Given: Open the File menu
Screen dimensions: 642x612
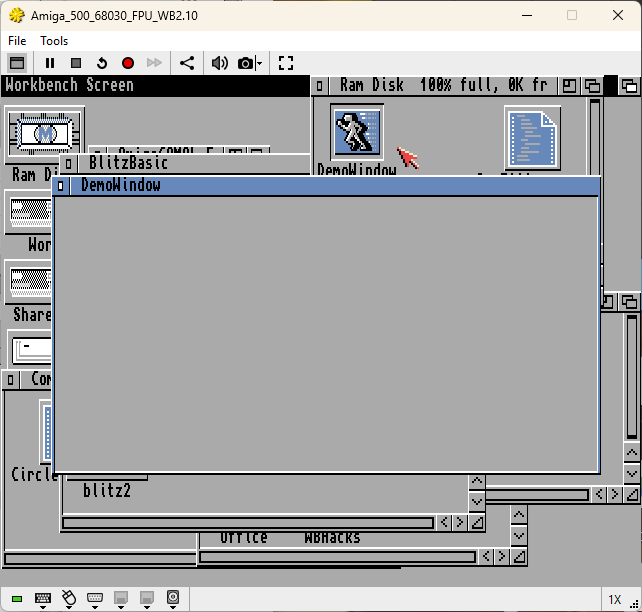Looking at the screenshot, I should click(17, 41).
